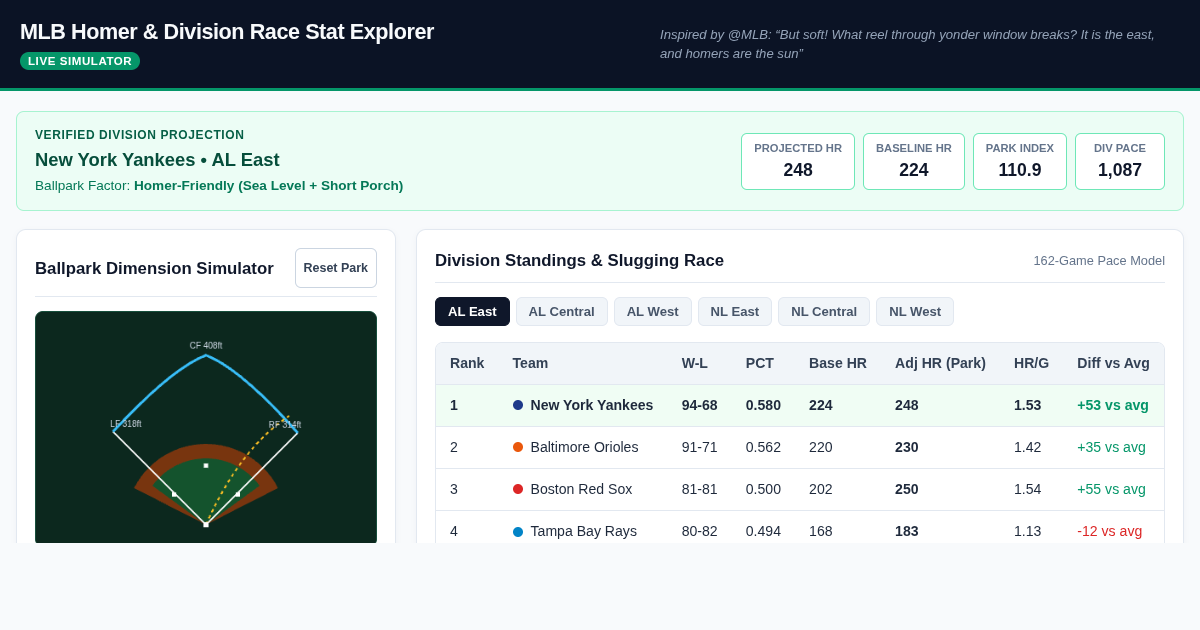Open the NL West division tab

[x=915, y=311]
